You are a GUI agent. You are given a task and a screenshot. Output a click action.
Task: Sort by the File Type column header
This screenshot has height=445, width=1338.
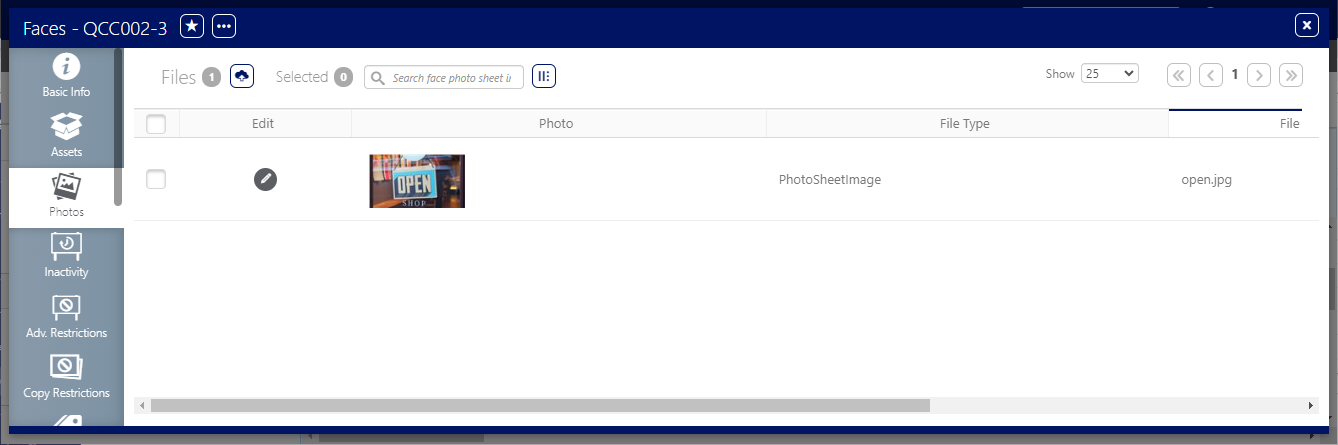pos(965,124)
